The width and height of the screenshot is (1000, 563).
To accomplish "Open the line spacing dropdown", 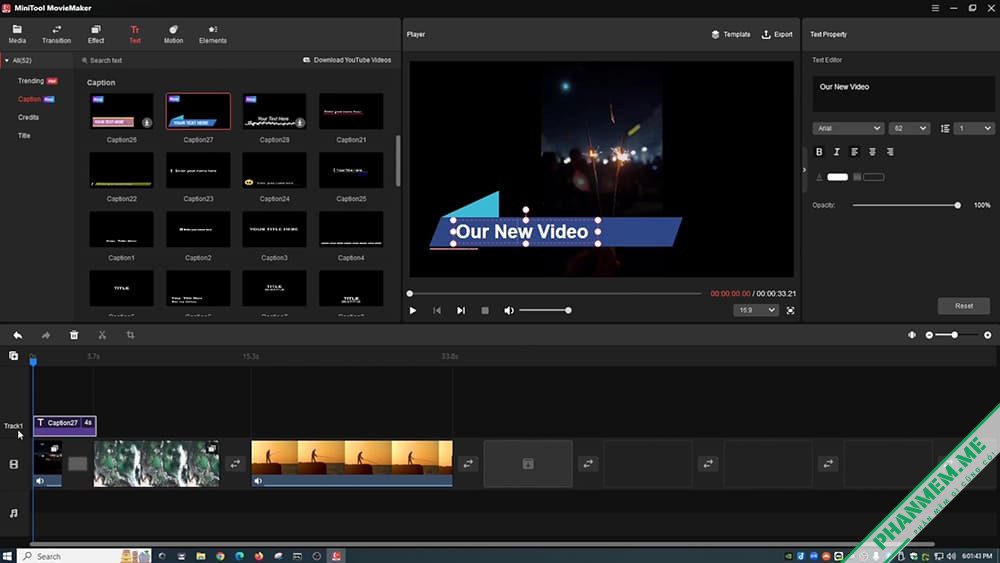I will coord(974,129).
